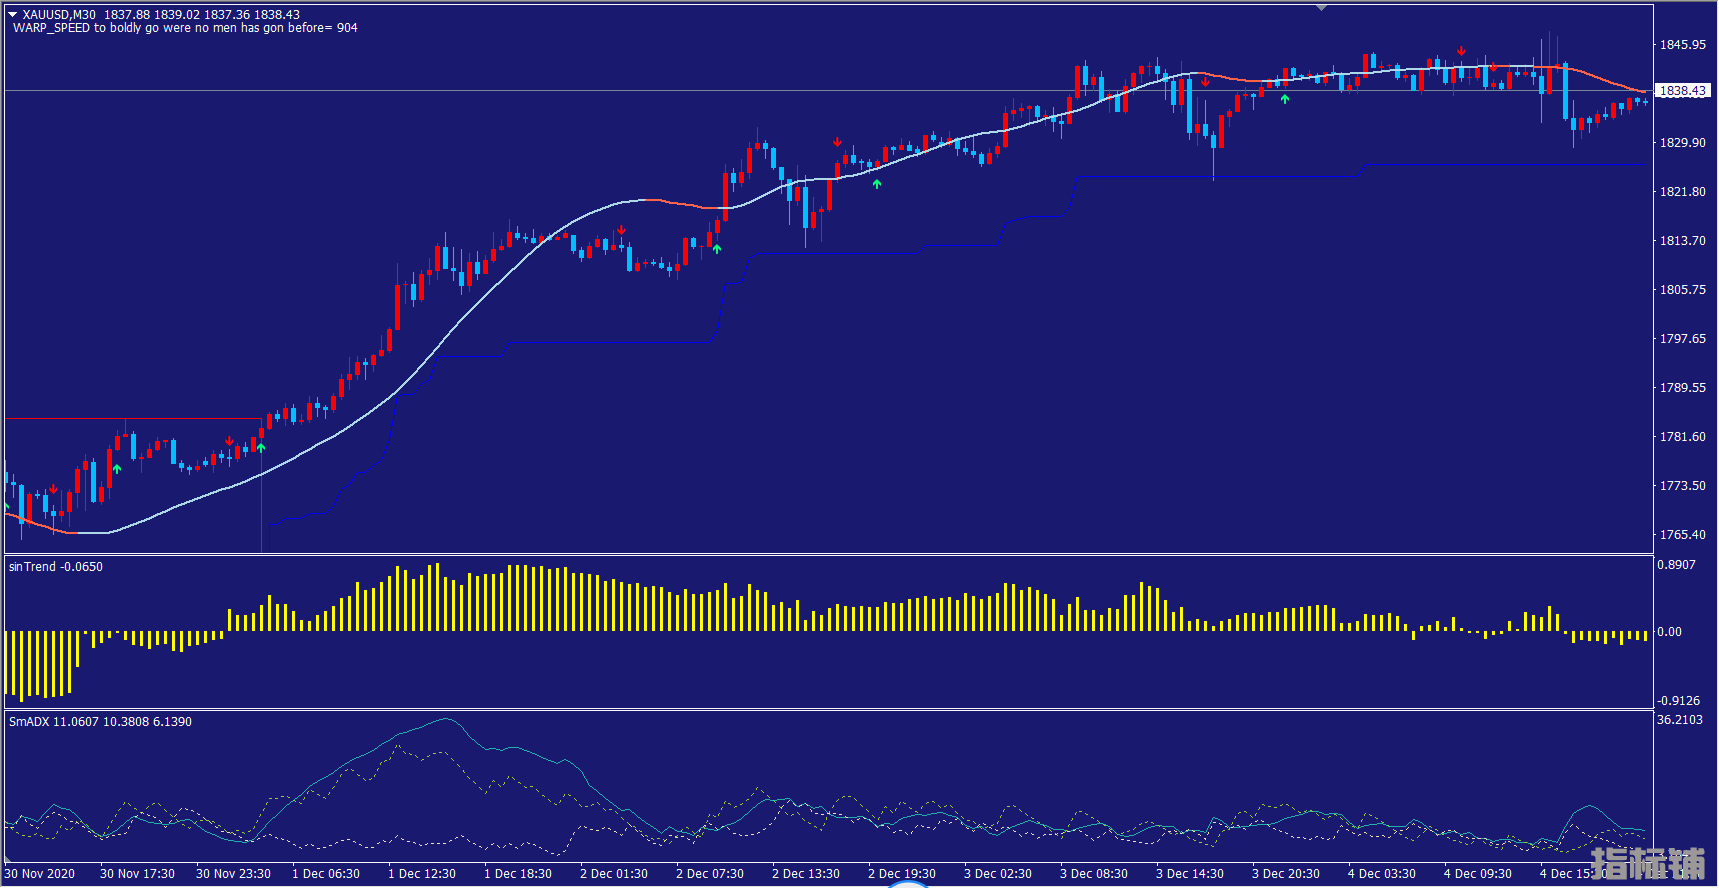Viewport: 1719px width, 888px height.
Task: Click red down arrow near 2 Dec 13:30
Action: click(x=837, y=143)
